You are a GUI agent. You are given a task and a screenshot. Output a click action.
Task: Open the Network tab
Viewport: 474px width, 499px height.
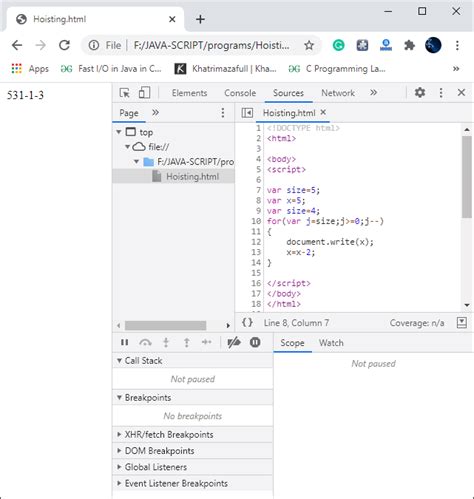click(338, 93)
